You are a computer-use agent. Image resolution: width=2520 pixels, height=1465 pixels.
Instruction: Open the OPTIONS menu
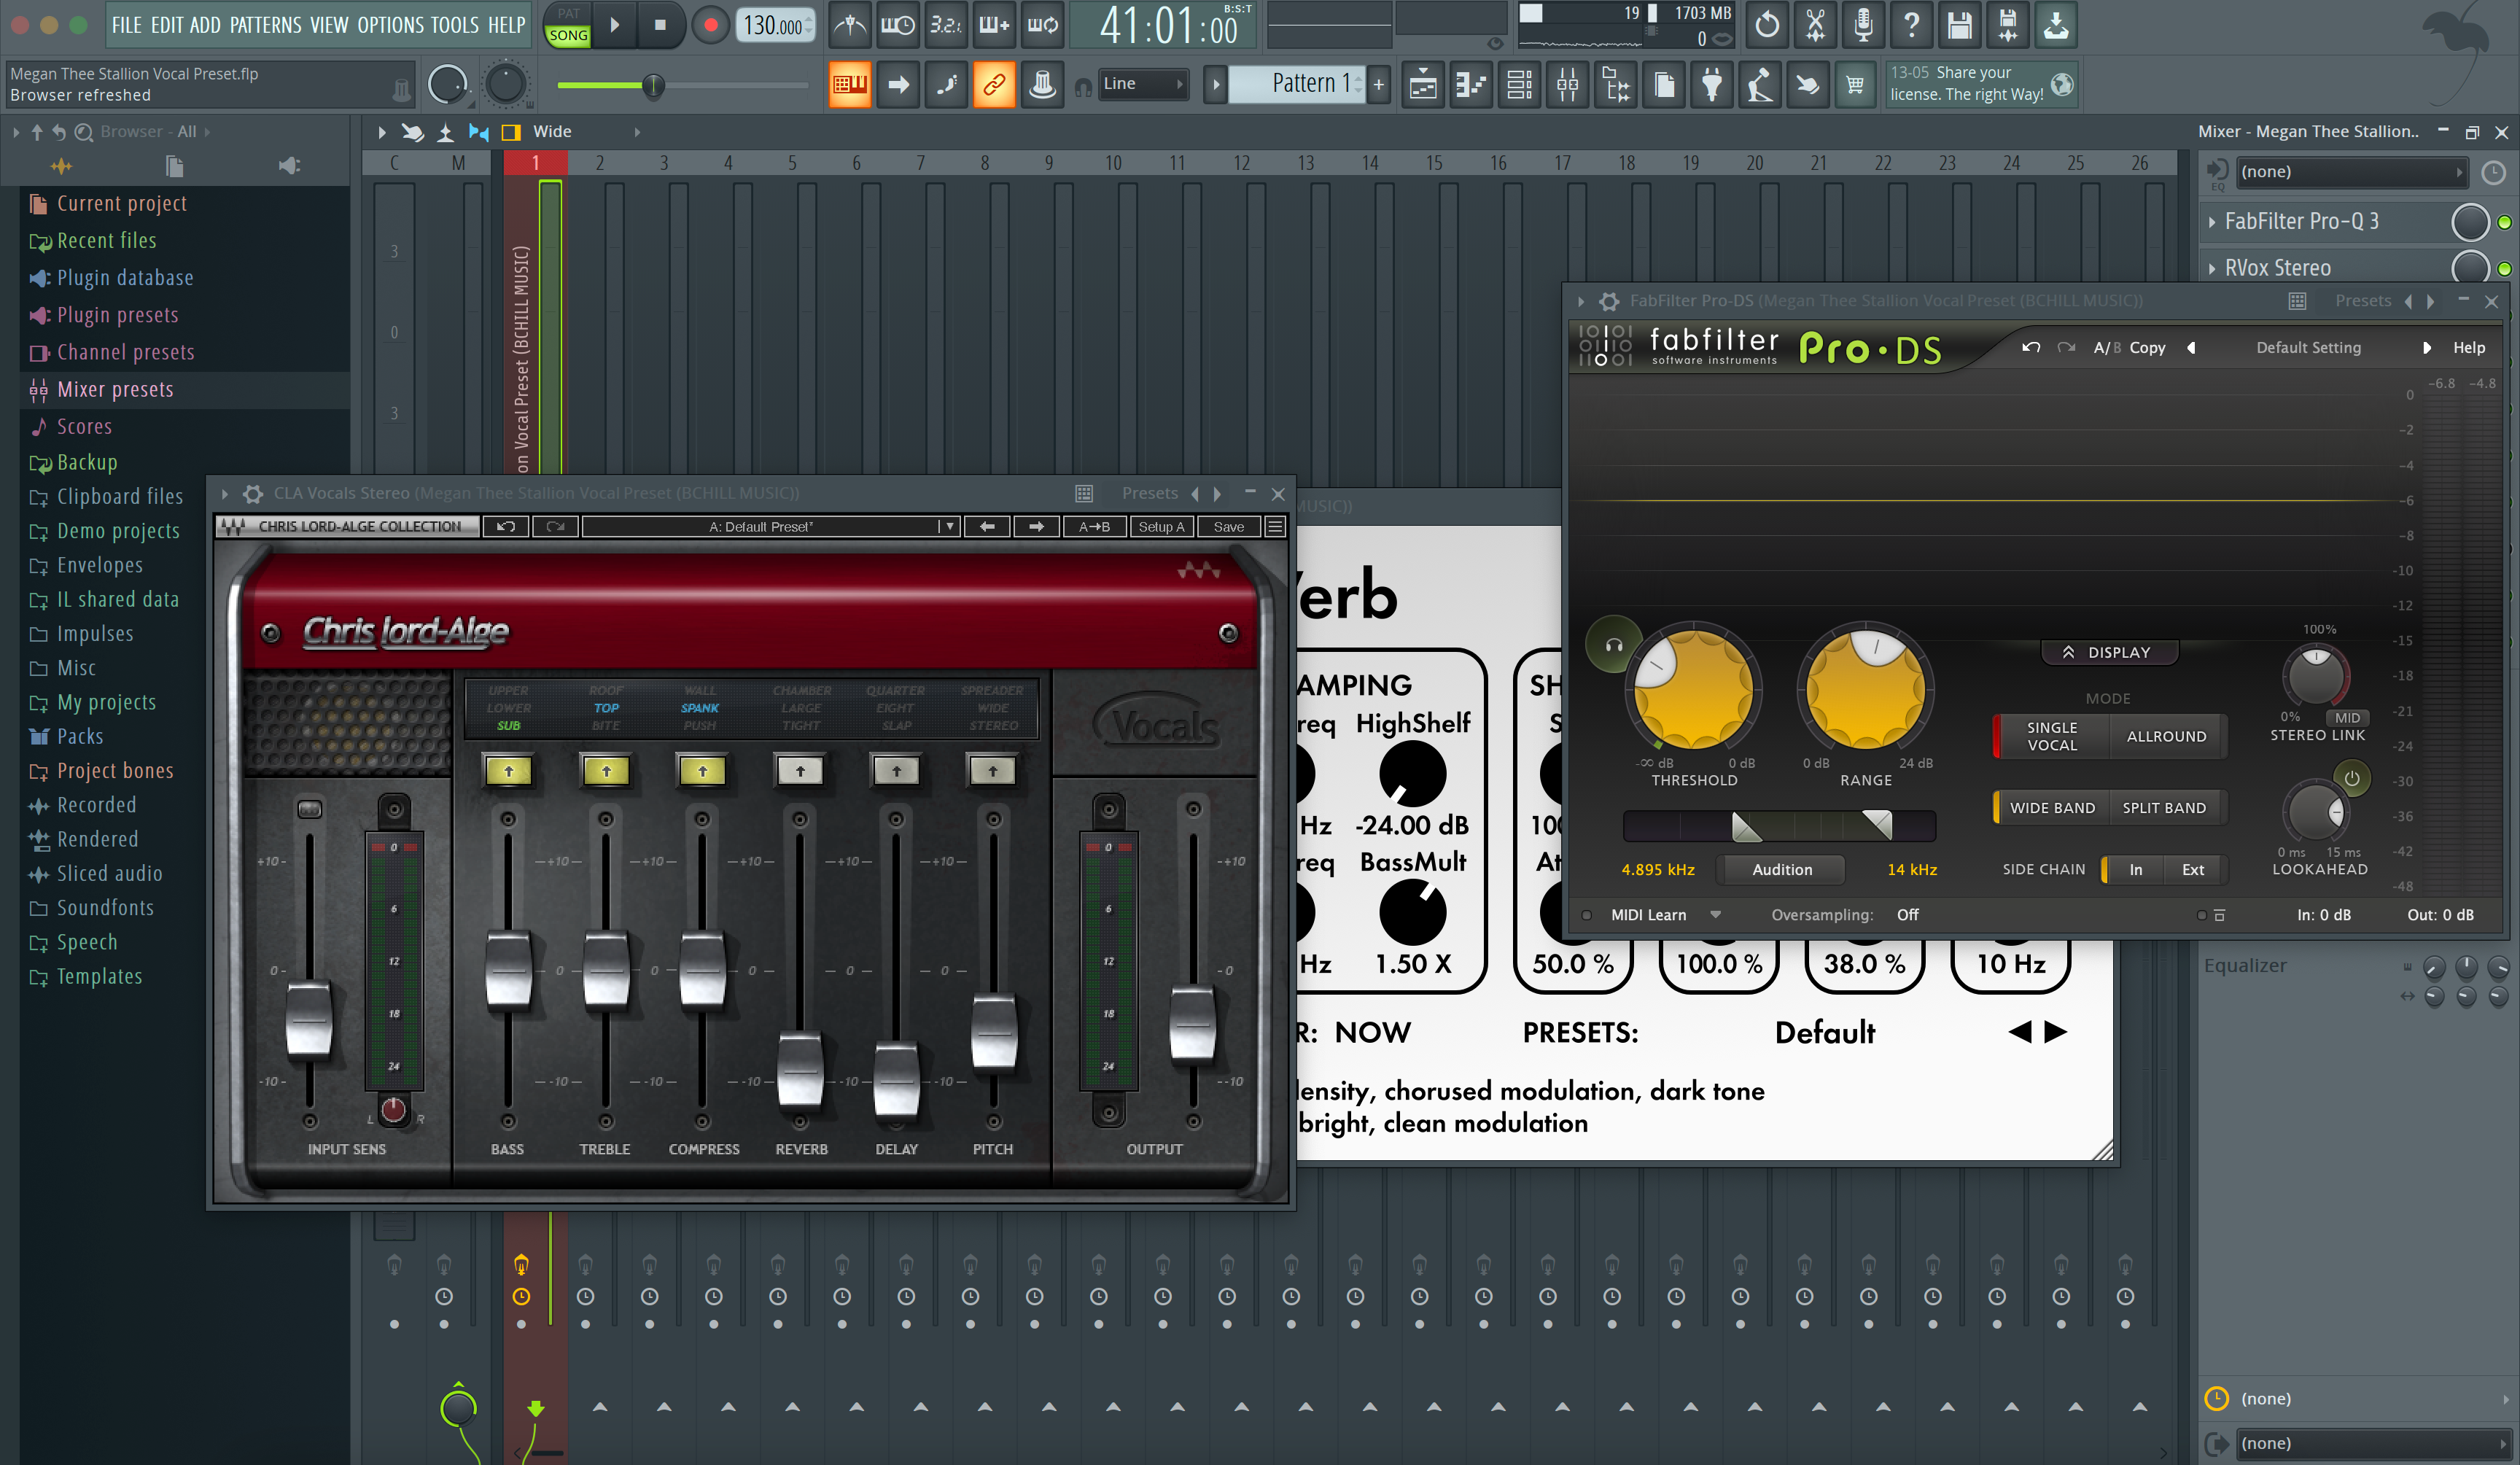(390, 25)
